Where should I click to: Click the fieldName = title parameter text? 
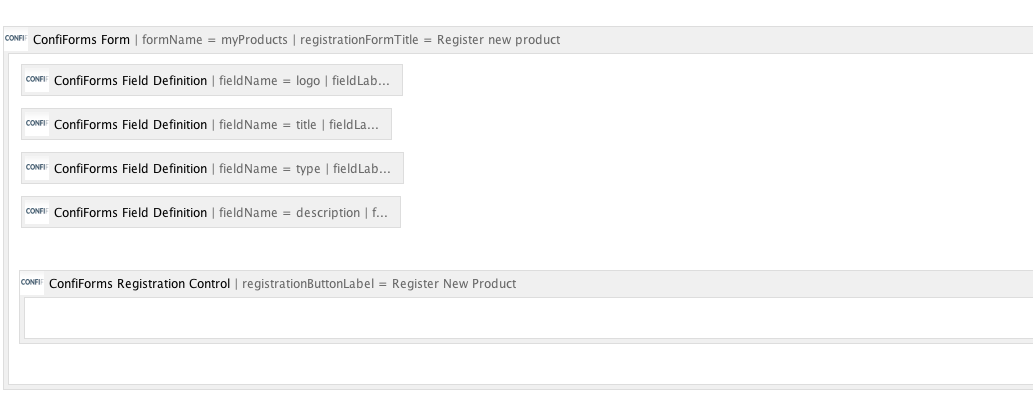pyautogui.click(x=267, y=124)
